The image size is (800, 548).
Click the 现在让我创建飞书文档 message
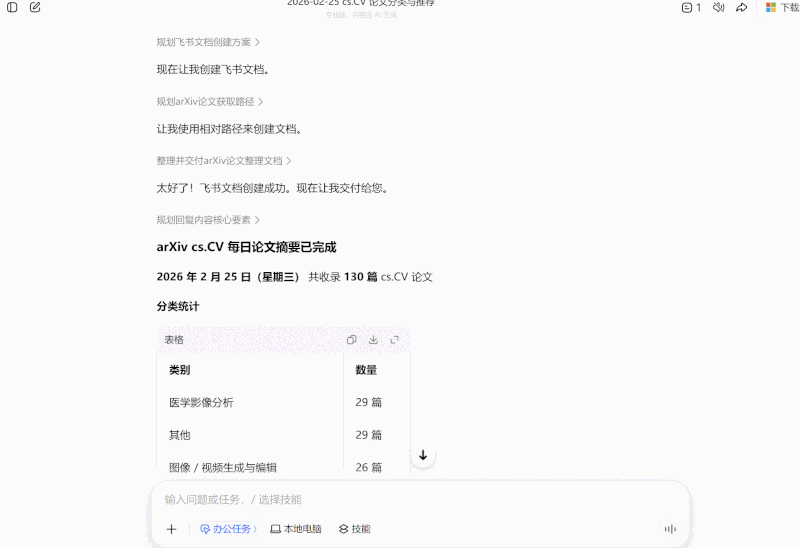point(213,69)
